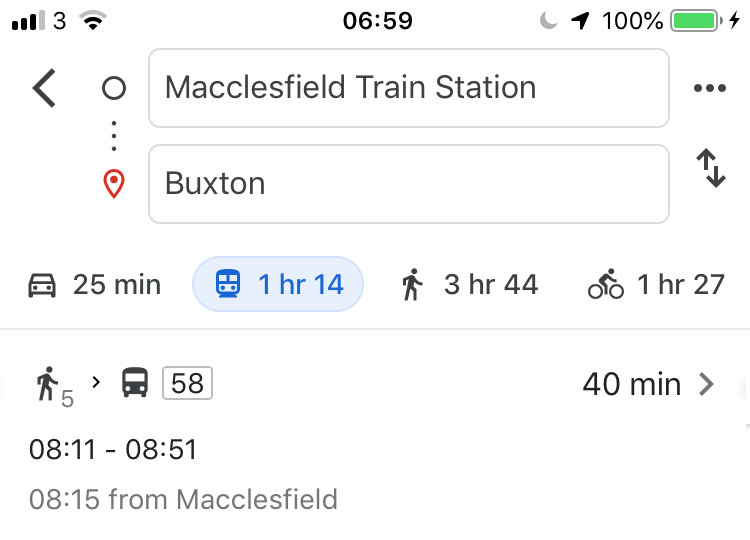This screenshot has height=540, width=750.
Task: Edit the Buxton destination field
Action: point(408,184)
